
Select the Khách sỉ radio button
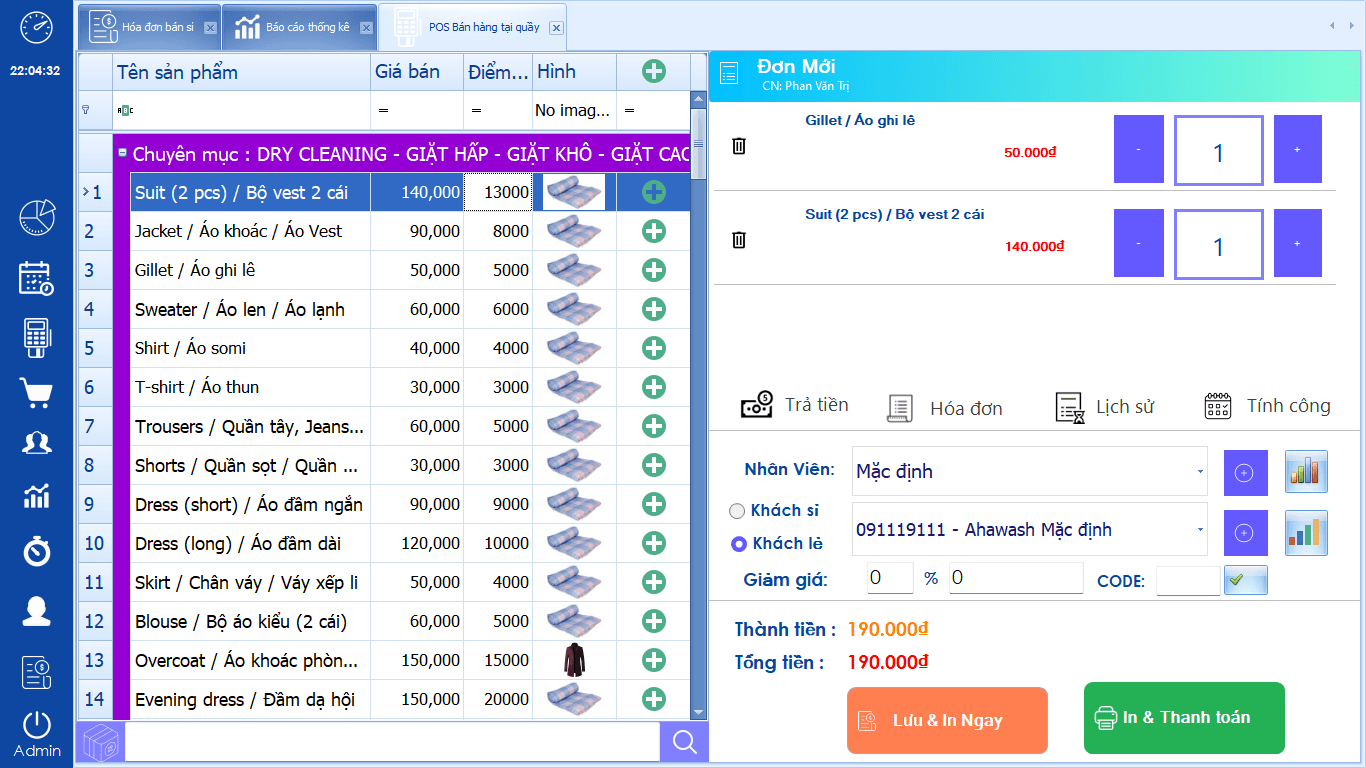coord(738,511)
